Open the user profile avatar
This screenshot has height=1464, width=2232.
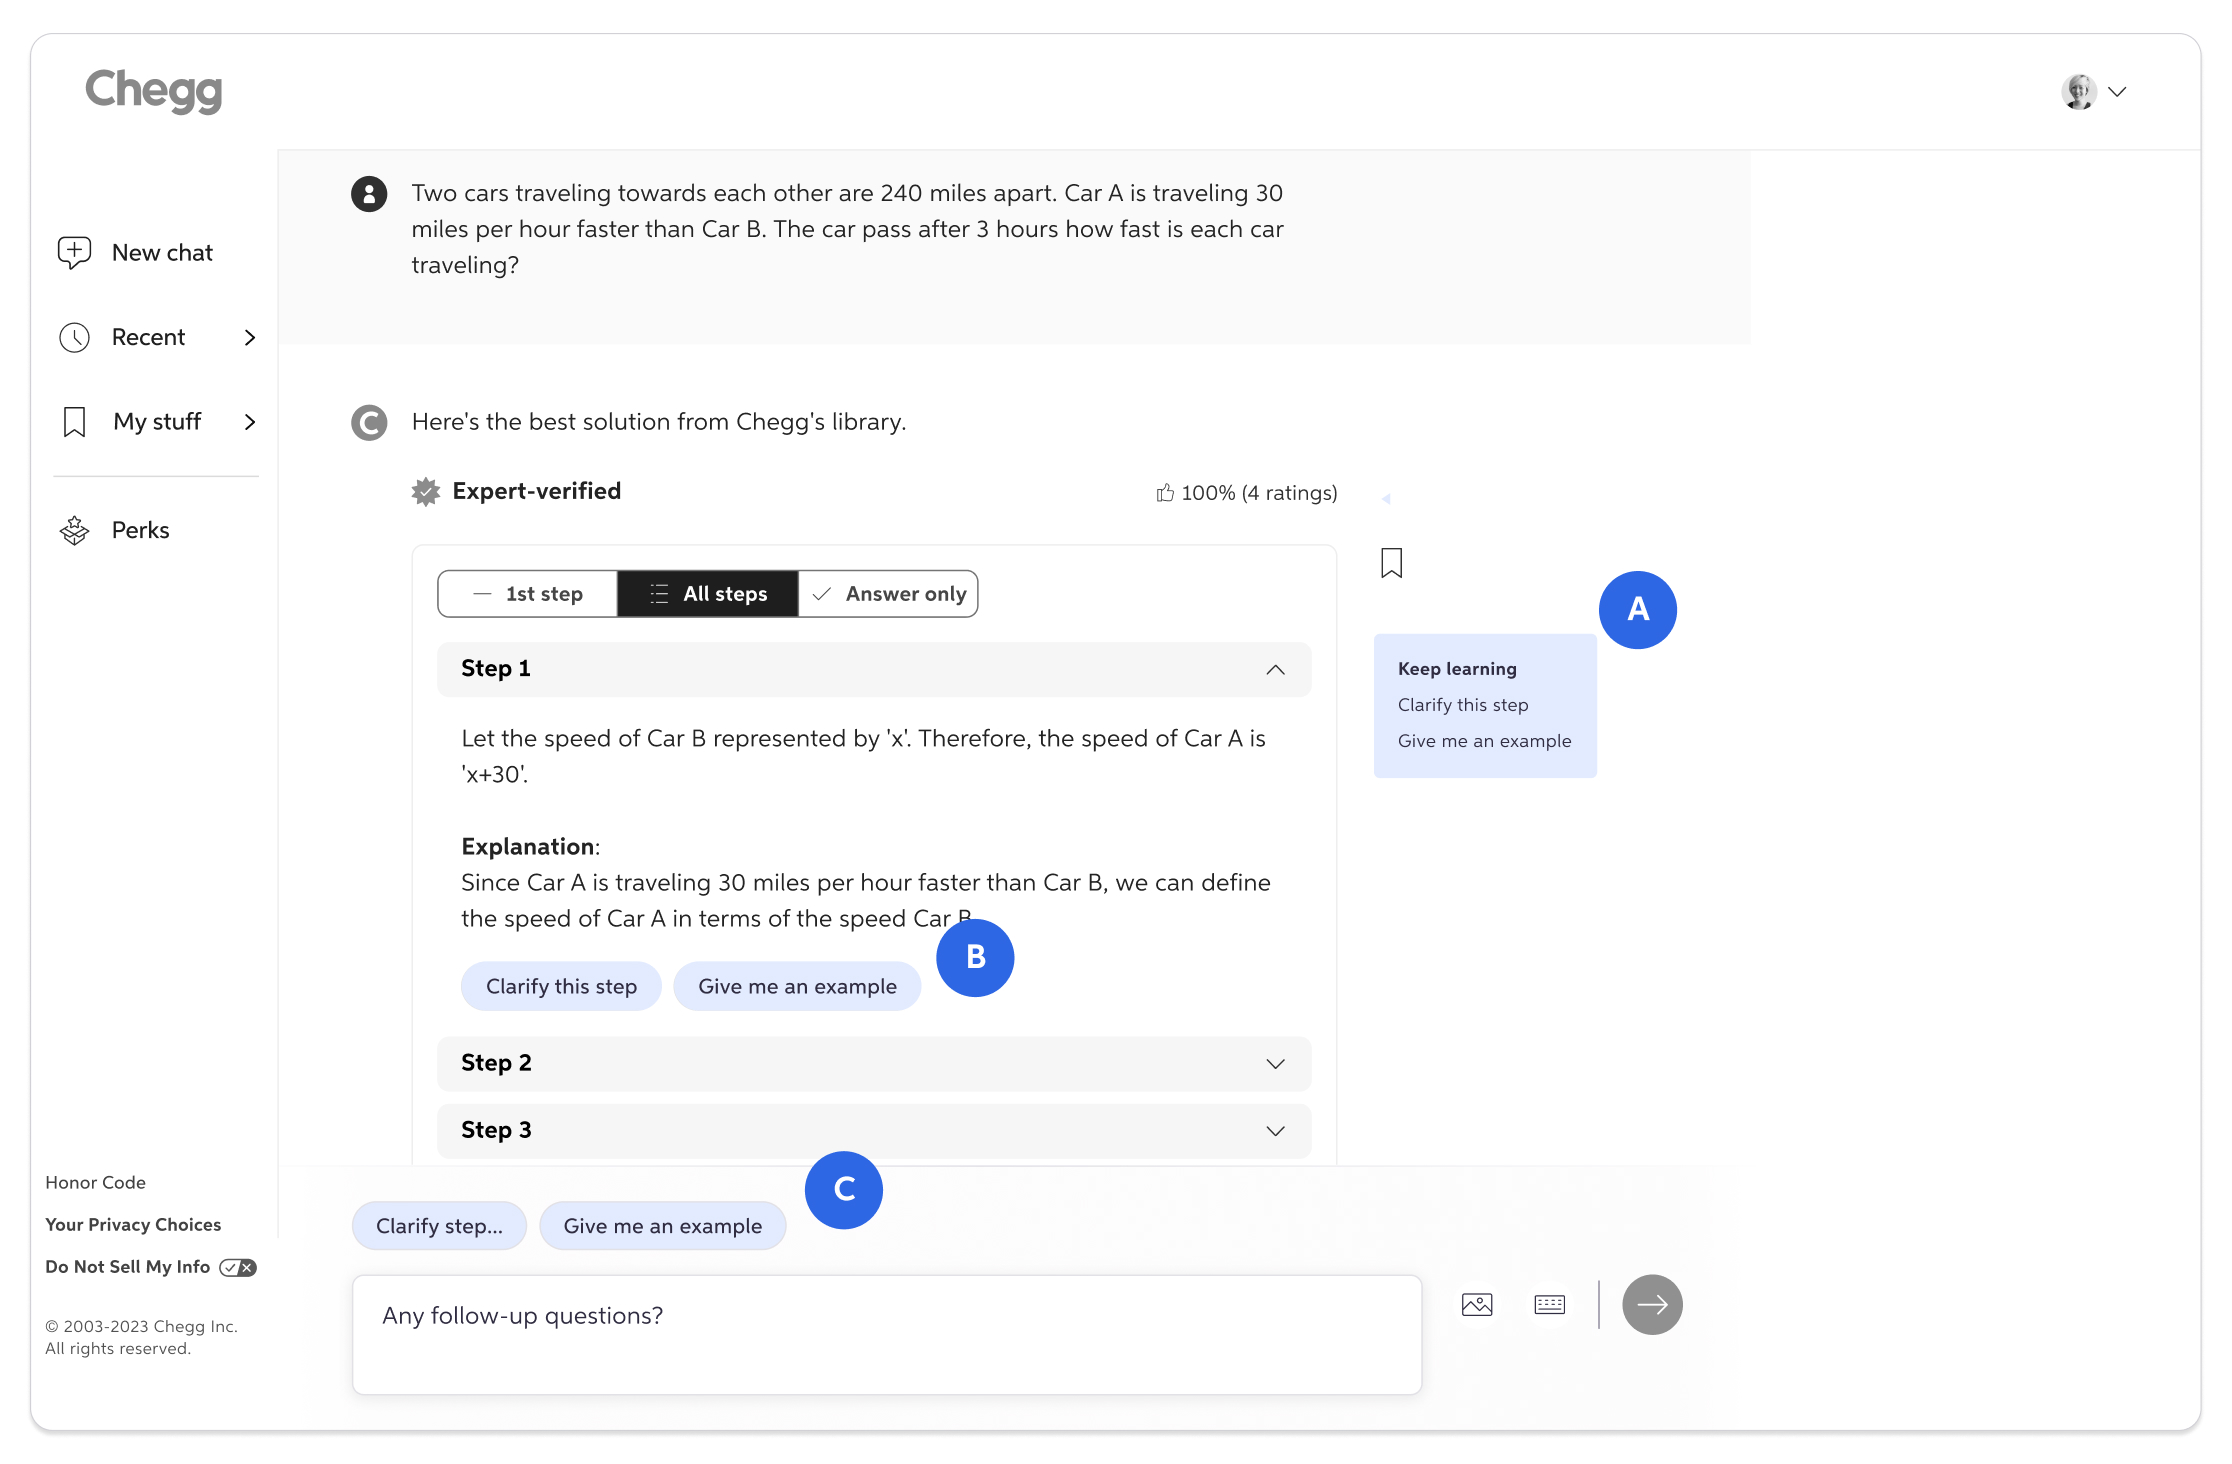2079,92
